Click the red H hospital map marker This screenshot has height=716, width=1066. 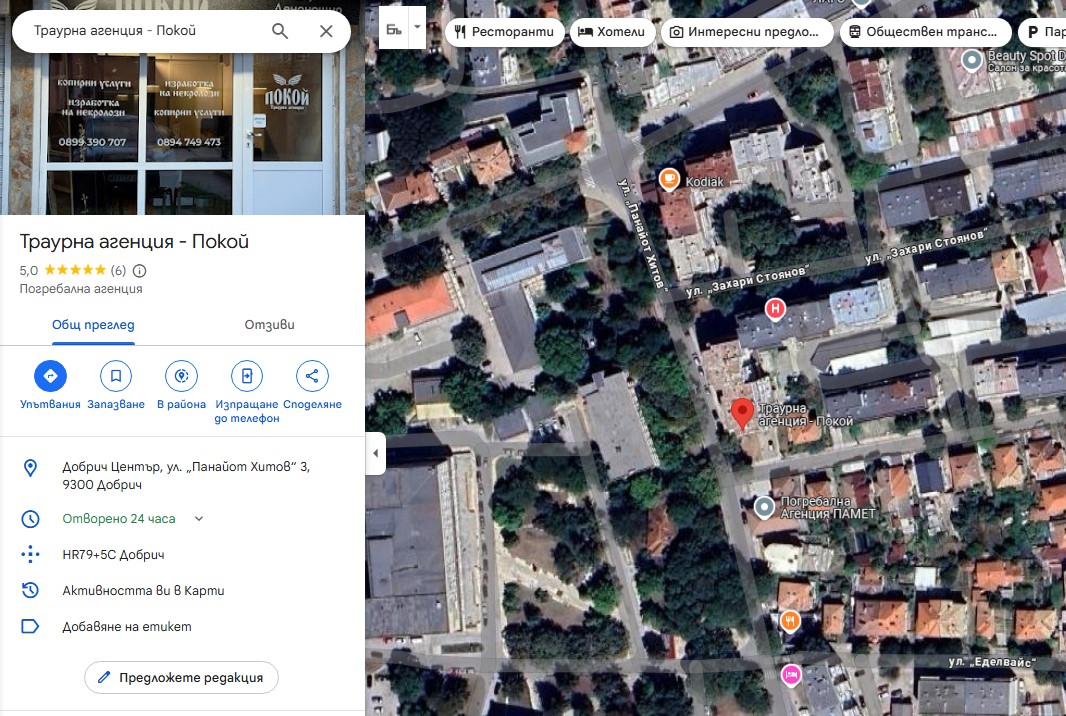click(775, 309)
